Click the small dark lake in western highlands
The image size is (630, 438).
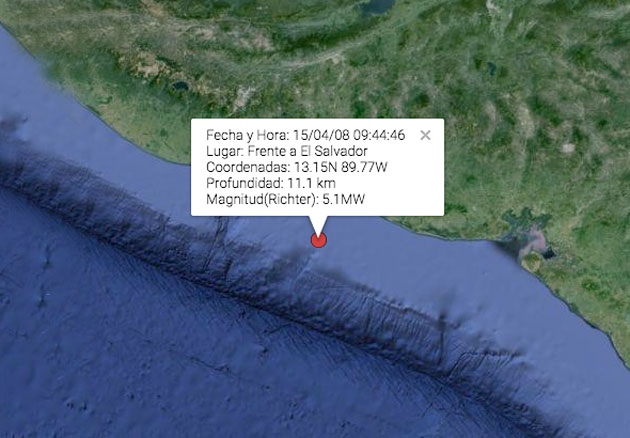click(x=180, y=86)
